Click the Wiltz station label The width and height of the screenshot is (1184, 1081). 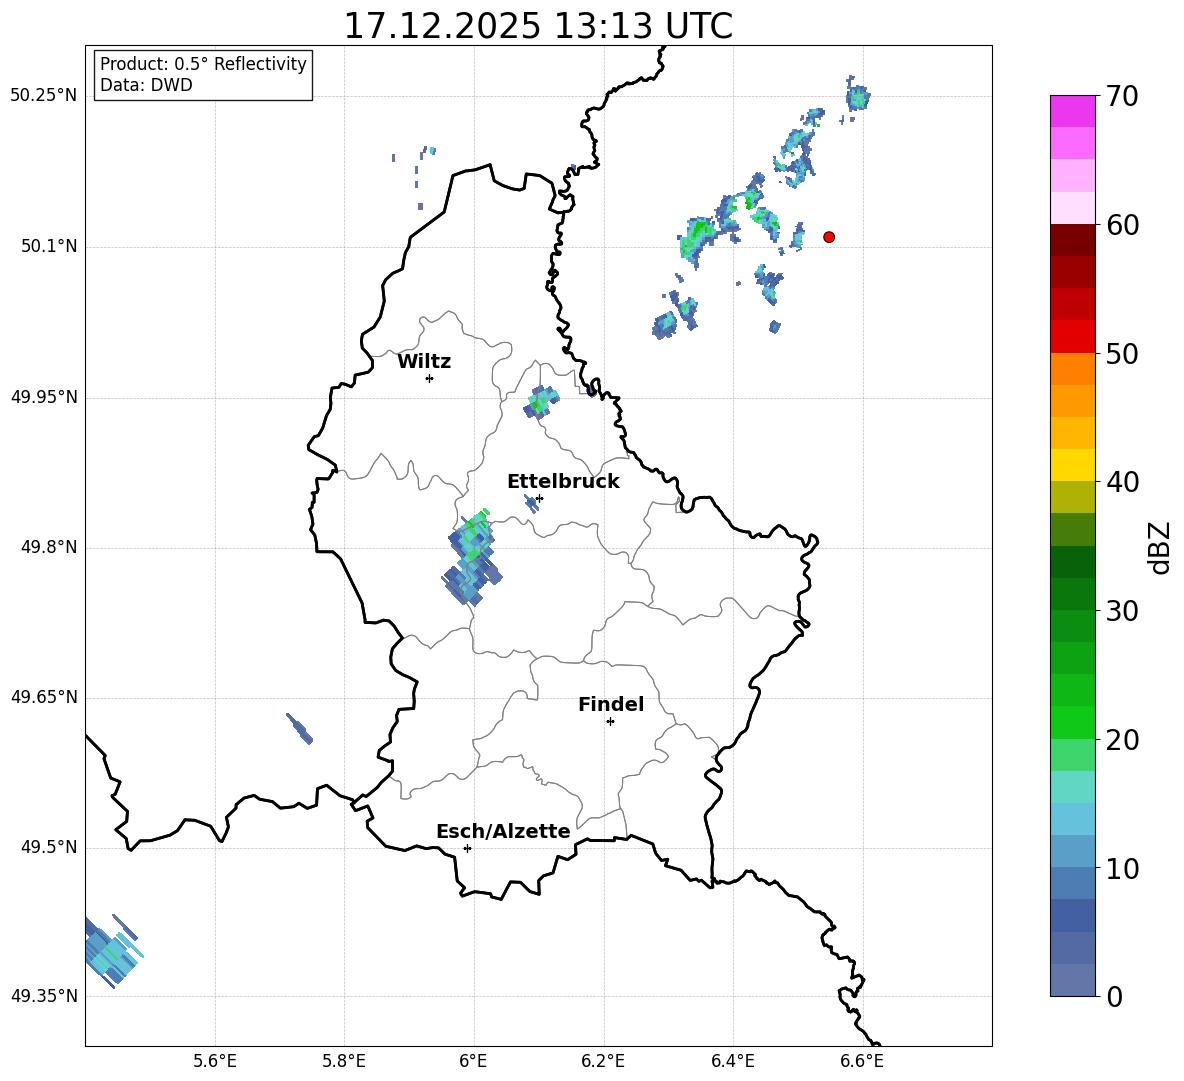pos(424,362)
